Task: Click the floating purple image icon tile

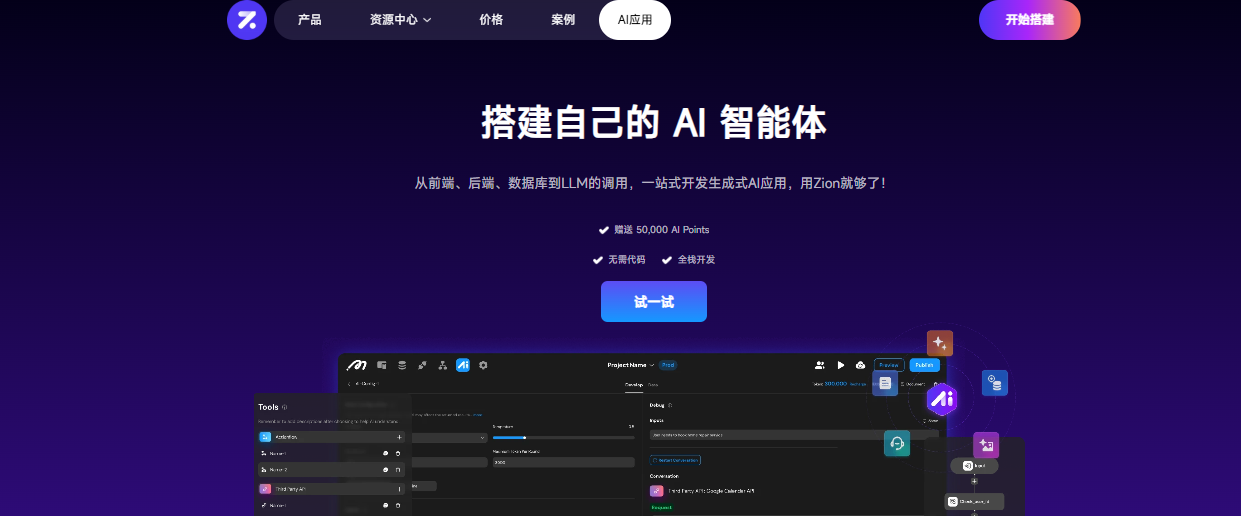Action: tap(986, 445)
